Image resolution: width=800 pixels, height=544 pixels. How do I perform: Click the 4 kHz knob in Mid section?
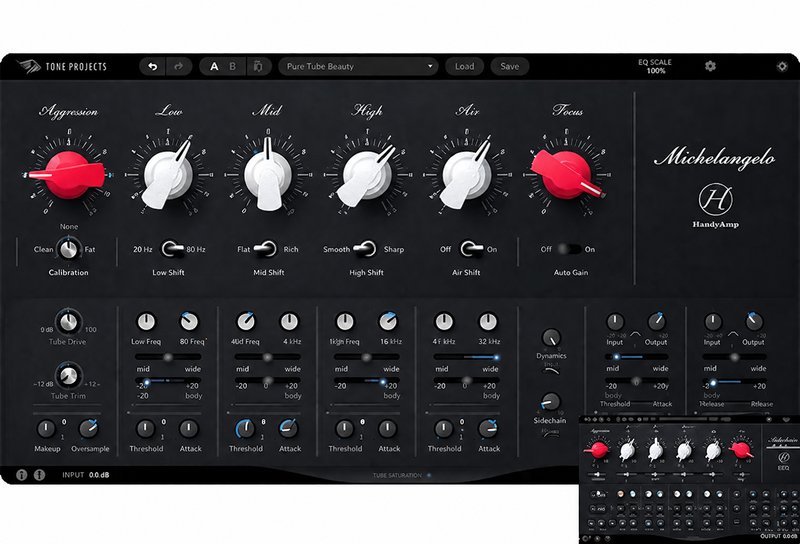(289, 322)
